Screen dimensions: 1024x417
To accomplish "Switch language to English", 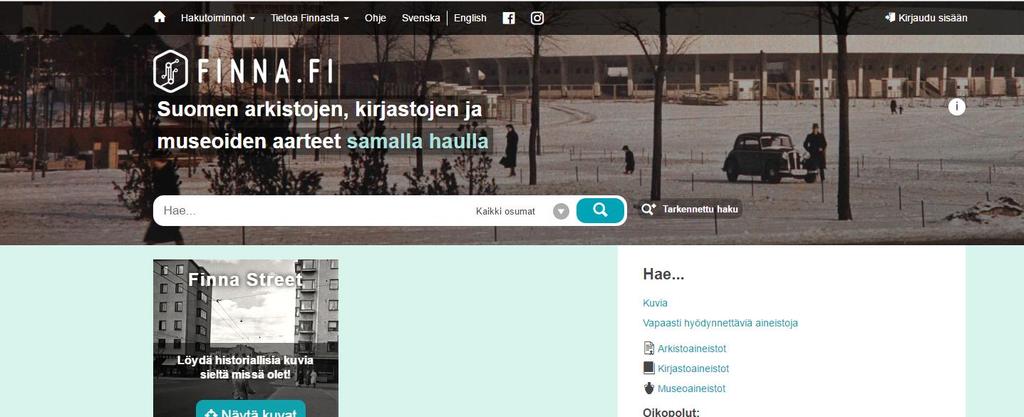I will (470, 18).
